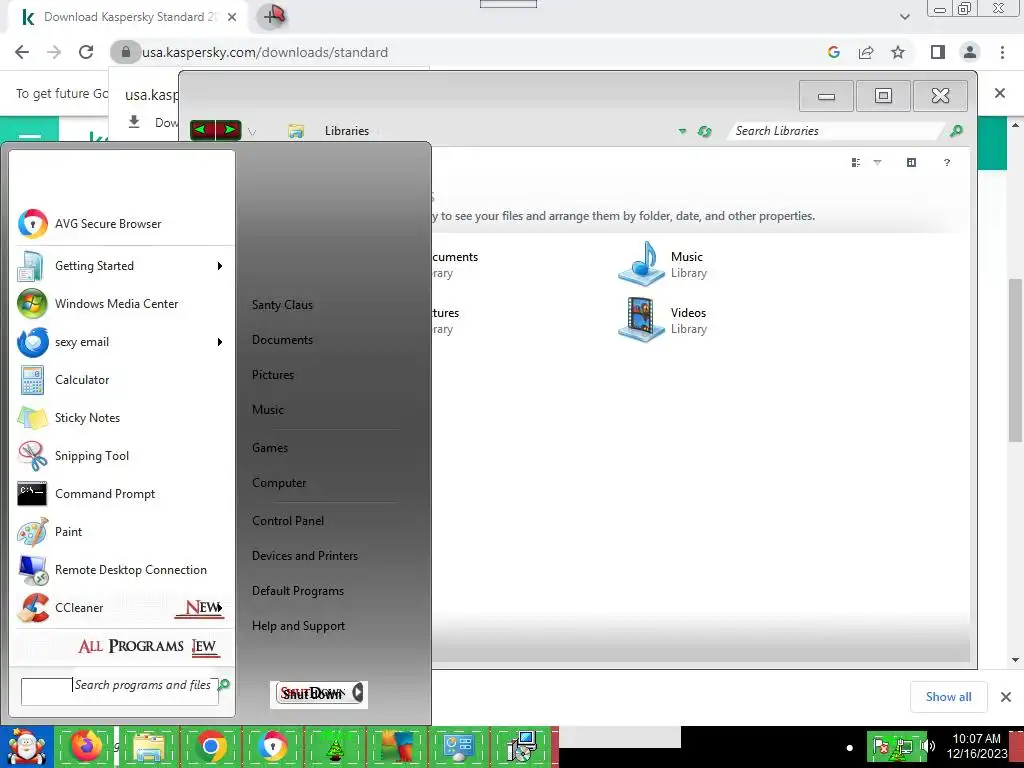Open AVG Secure Browser from Start menu

[x=121, y=224]
